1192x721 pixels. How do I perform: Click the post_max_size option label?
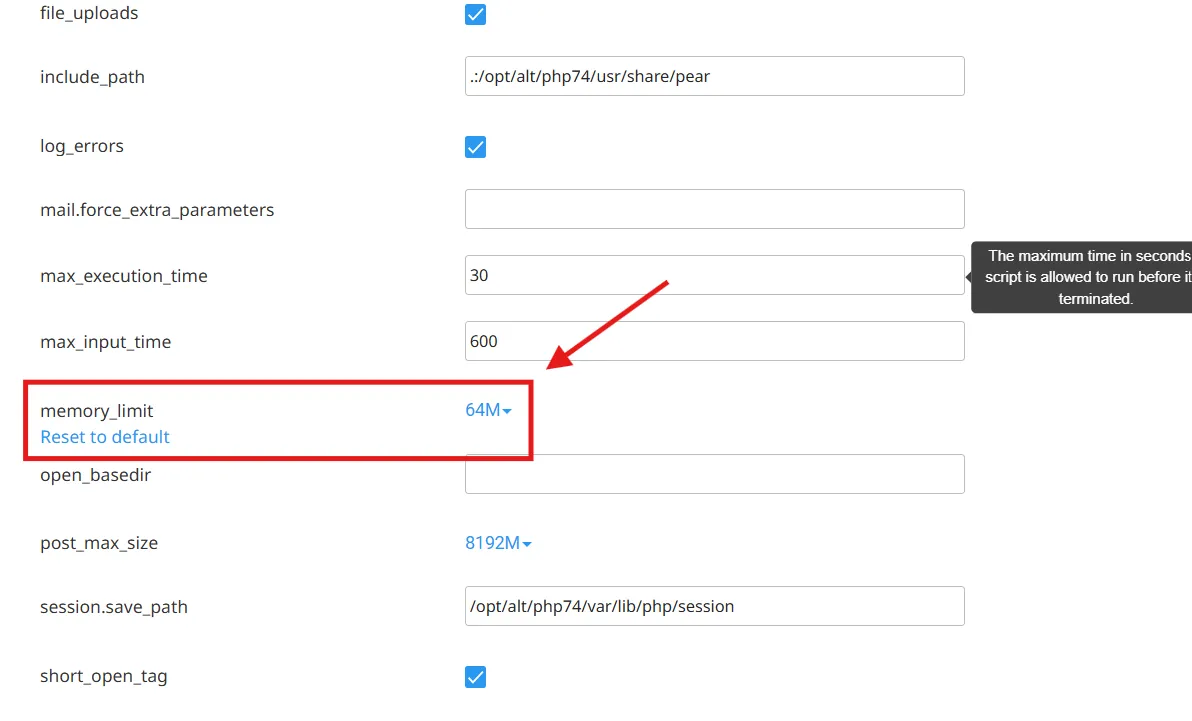[x=99, y=543]
